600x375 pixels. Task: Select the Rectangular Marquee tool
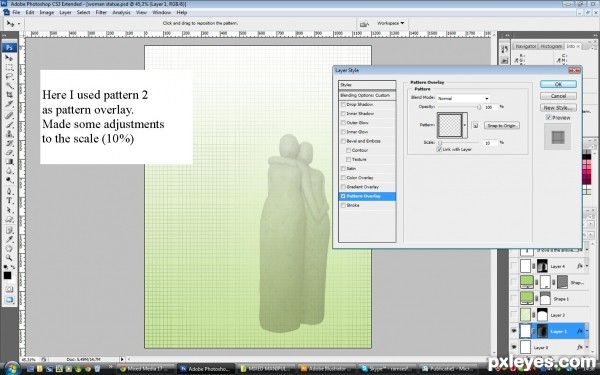9,68
